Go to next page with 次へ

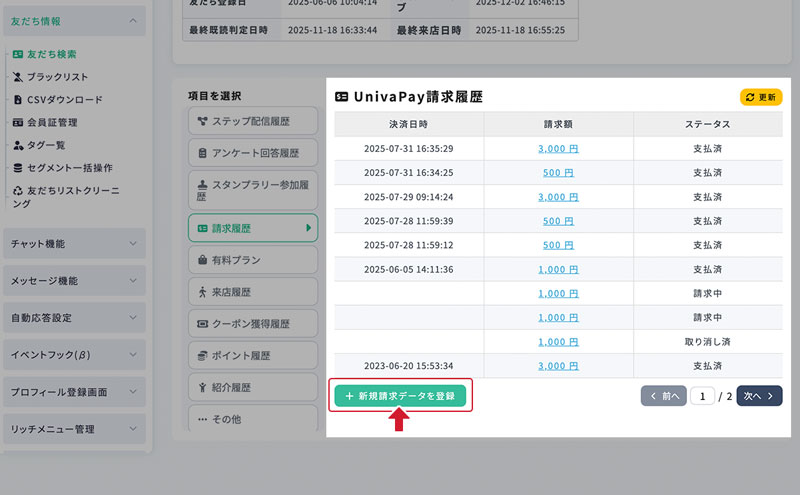tap(759, 396)
